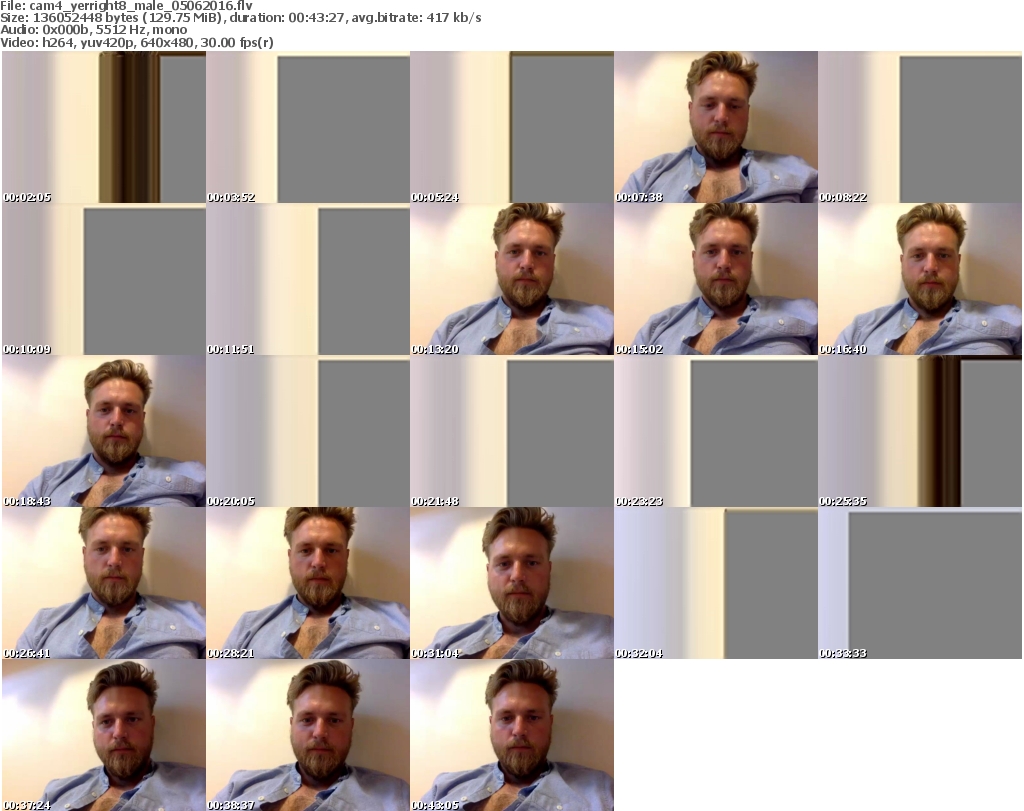1024x811 pixels.
Task: Click the file name line starting 'File: cam4_'
Action: click(127, 6)
